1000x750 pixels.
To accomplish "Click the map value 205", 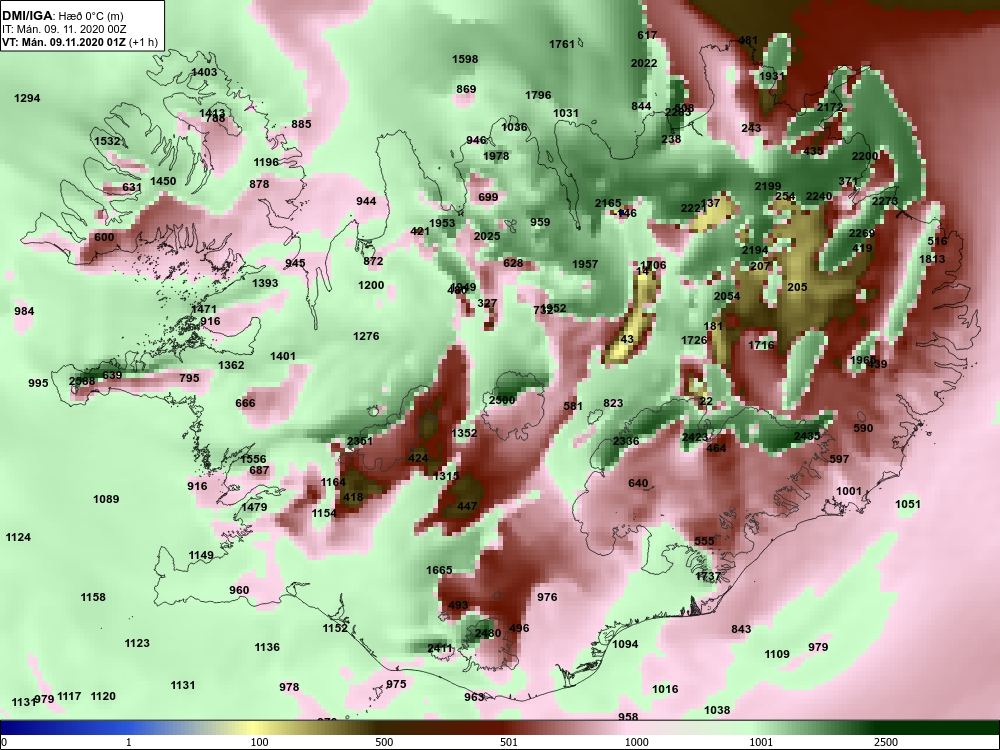I will (797, 288).
